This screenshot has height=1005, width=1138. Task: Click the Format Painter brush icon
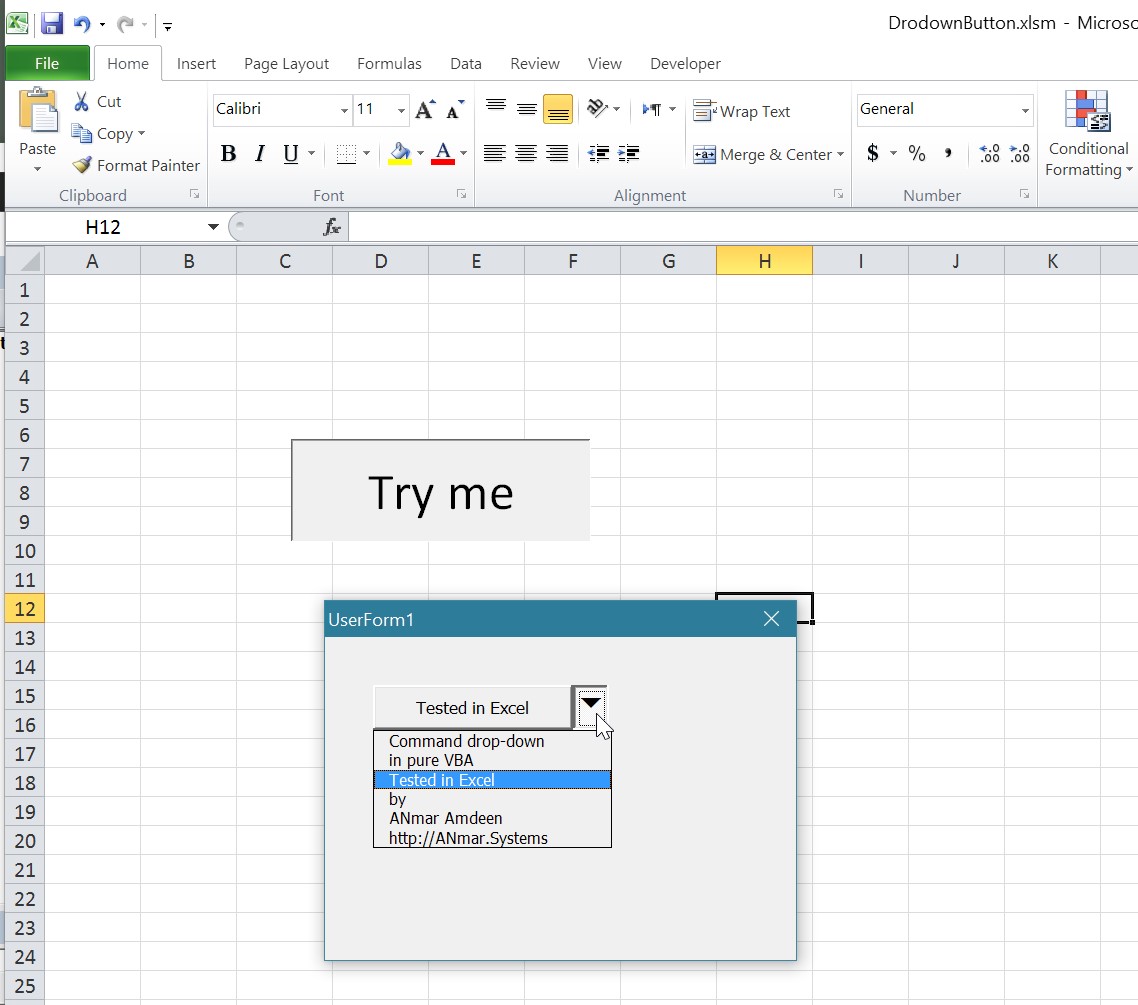[x=82, y=165]
